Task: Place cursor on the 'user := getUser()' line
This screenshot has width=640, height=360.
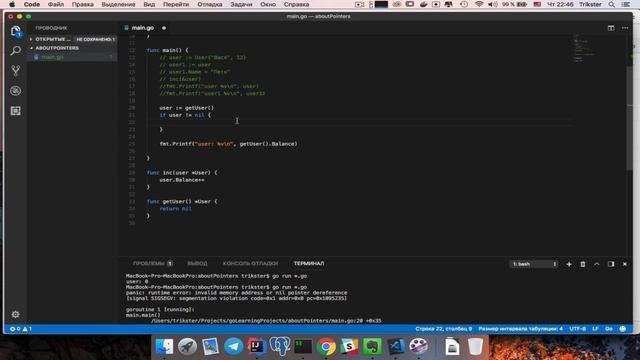Action: click(x=187, y=108)
